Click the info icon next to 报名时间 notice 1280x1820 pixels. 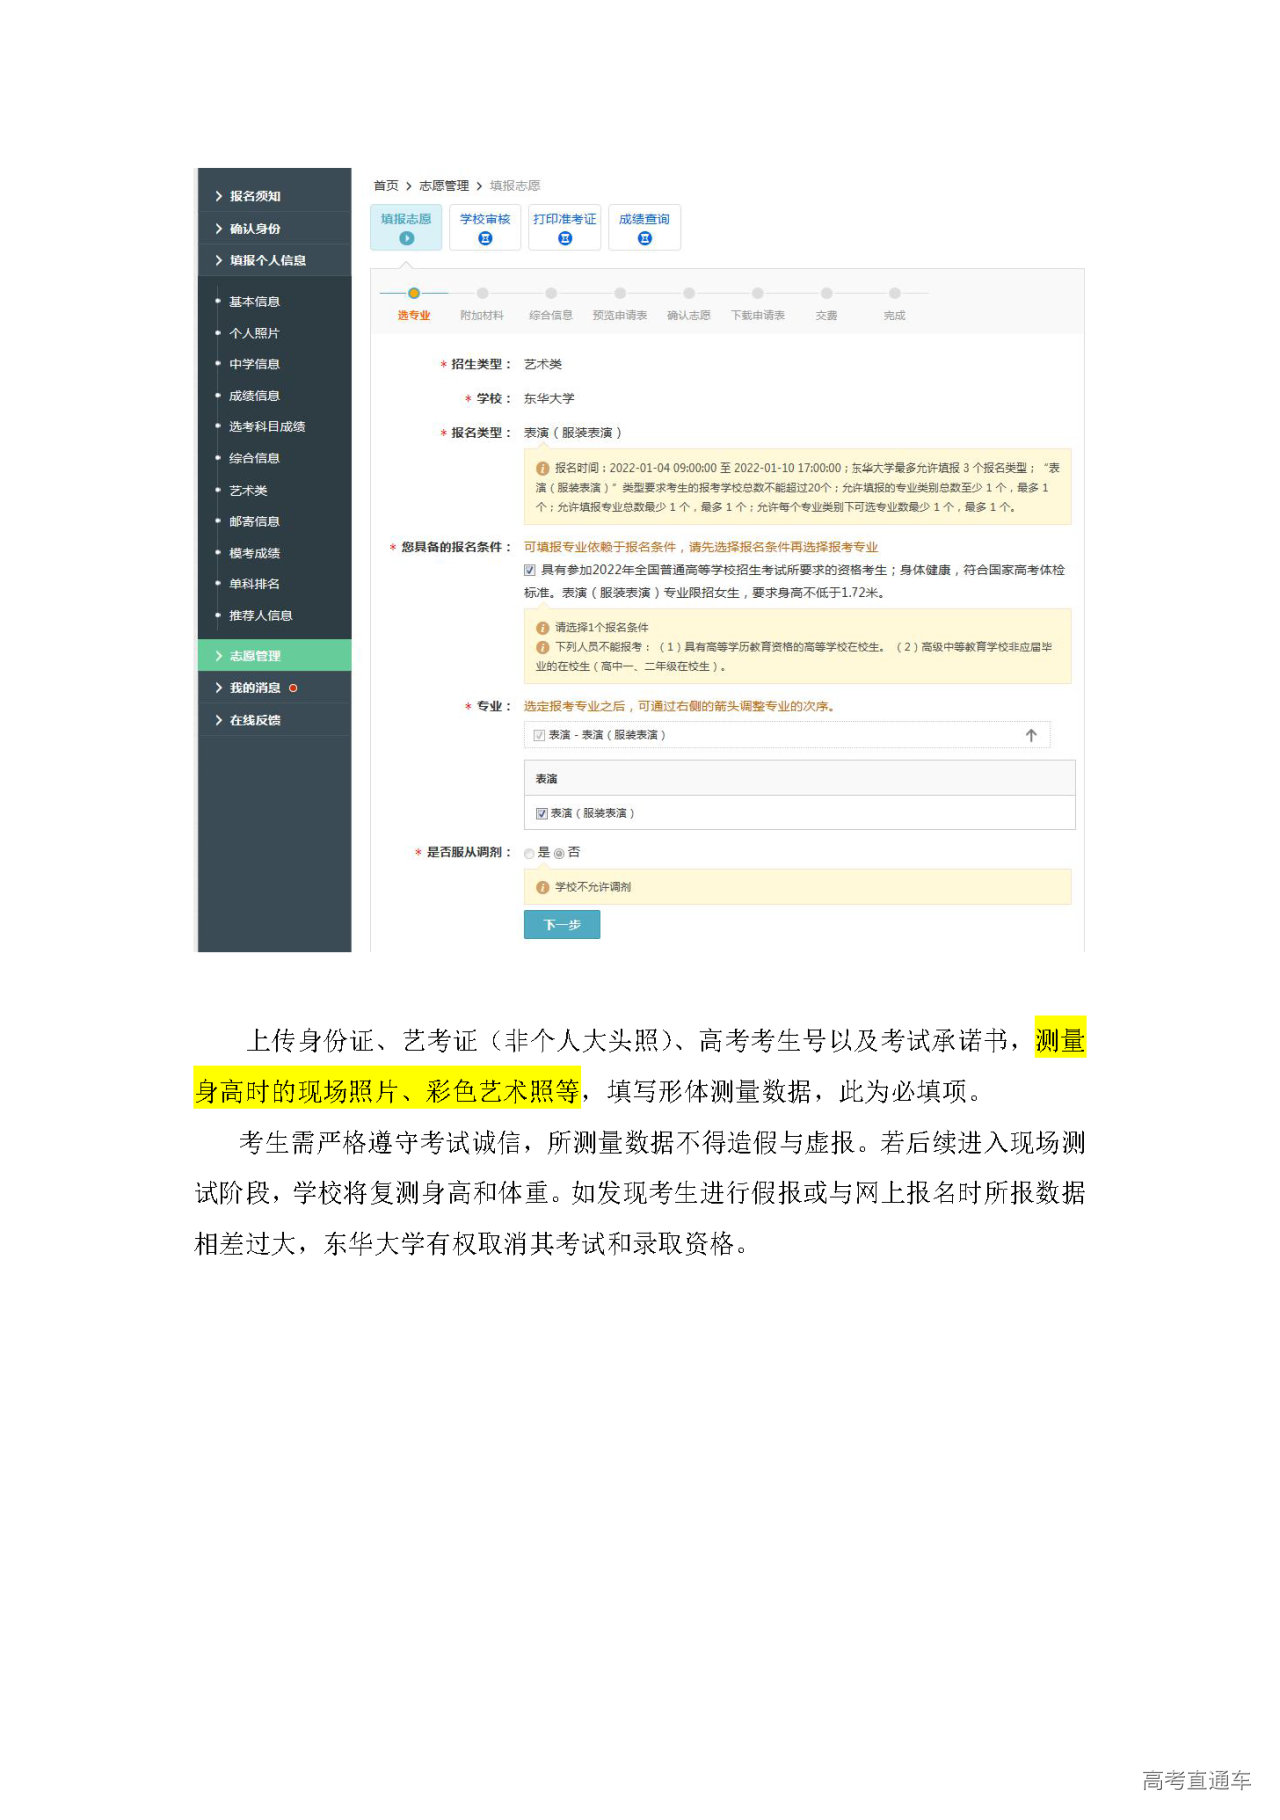pyautogui.click(x=543, y=468)
